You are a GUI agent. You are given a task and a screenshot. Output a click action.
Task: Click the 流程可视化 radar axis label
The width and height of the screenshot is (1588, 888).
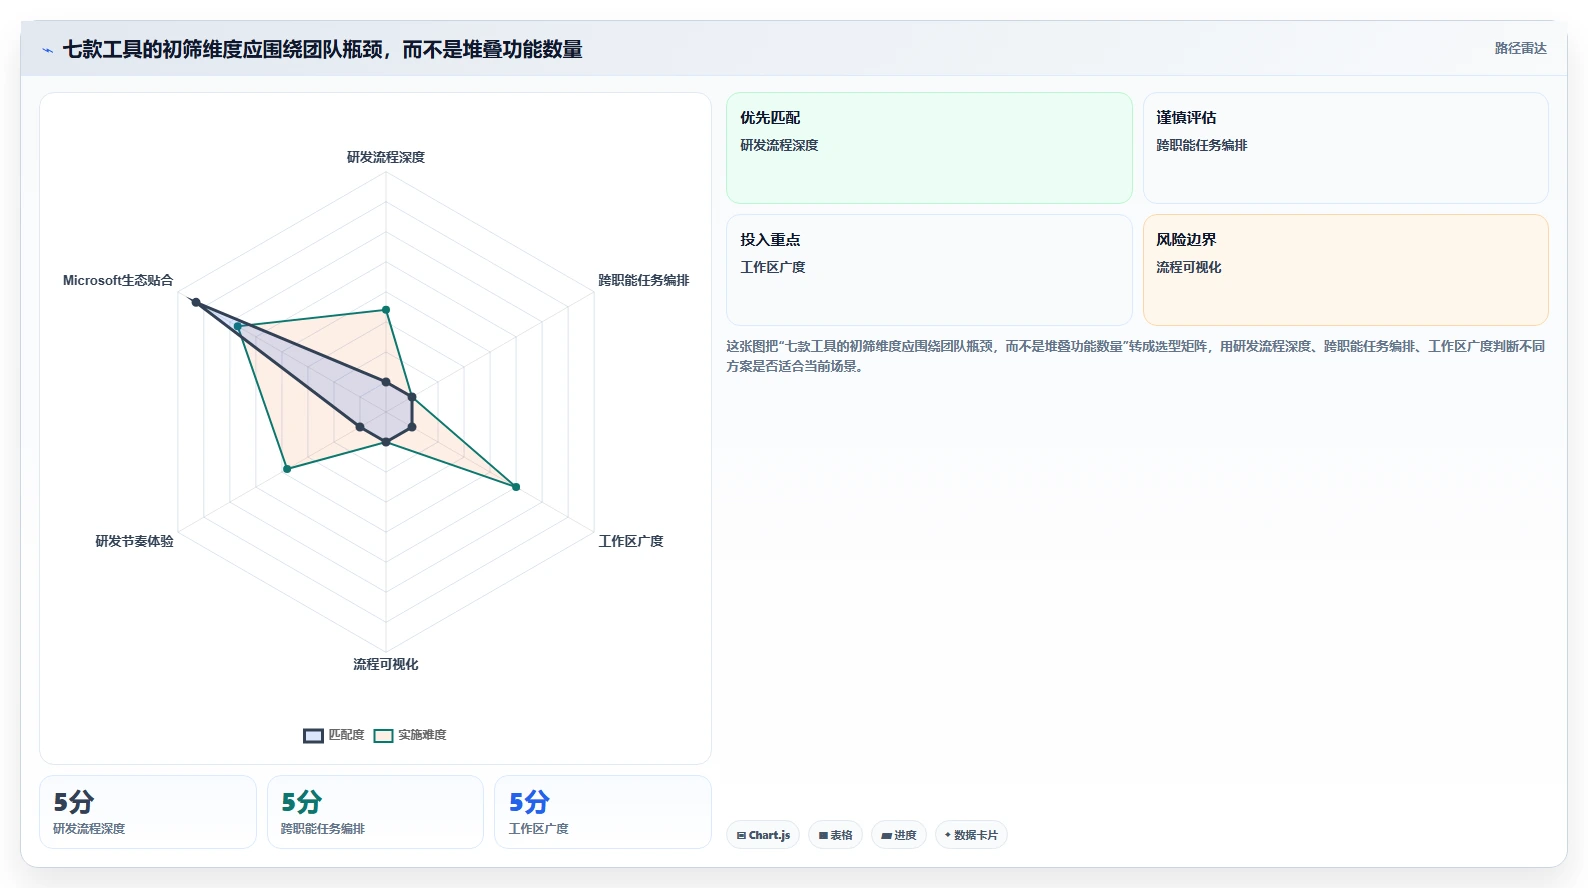tap(386, 664)
